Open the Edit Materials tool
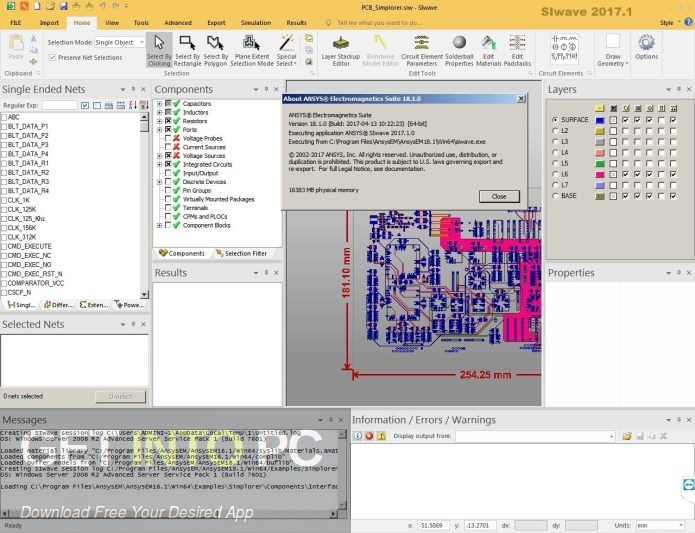Viewport: 695px width, 533px height. (x=488, y=50)
